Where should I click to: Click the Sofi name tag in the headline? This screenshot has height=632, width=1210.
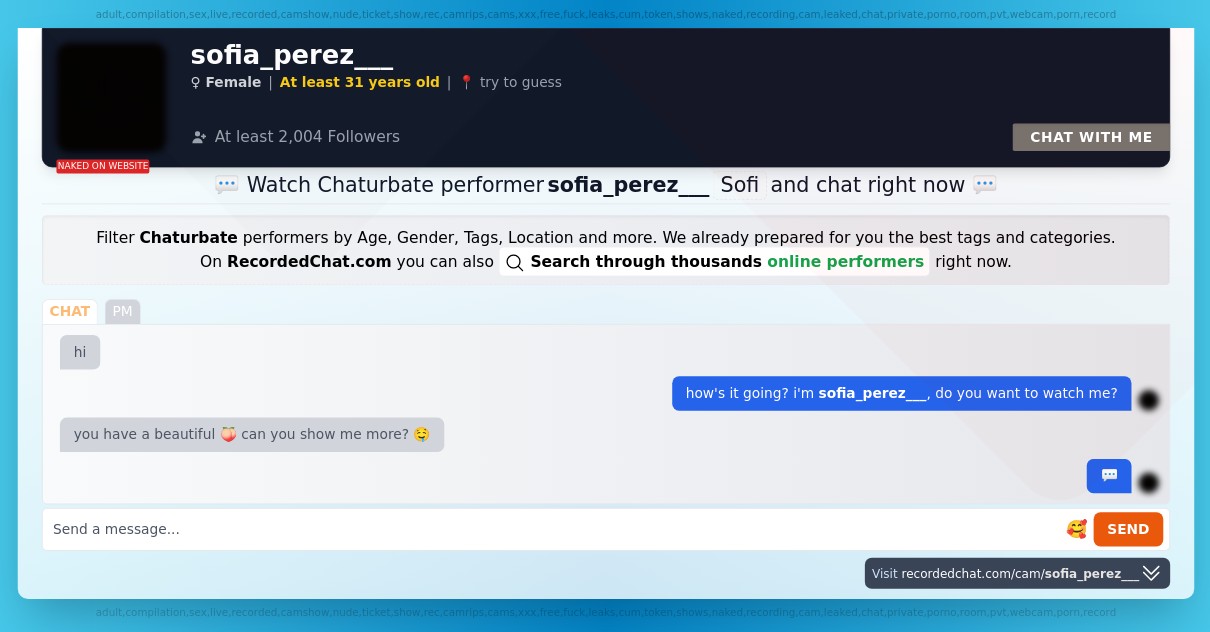(x=740, y=185)
